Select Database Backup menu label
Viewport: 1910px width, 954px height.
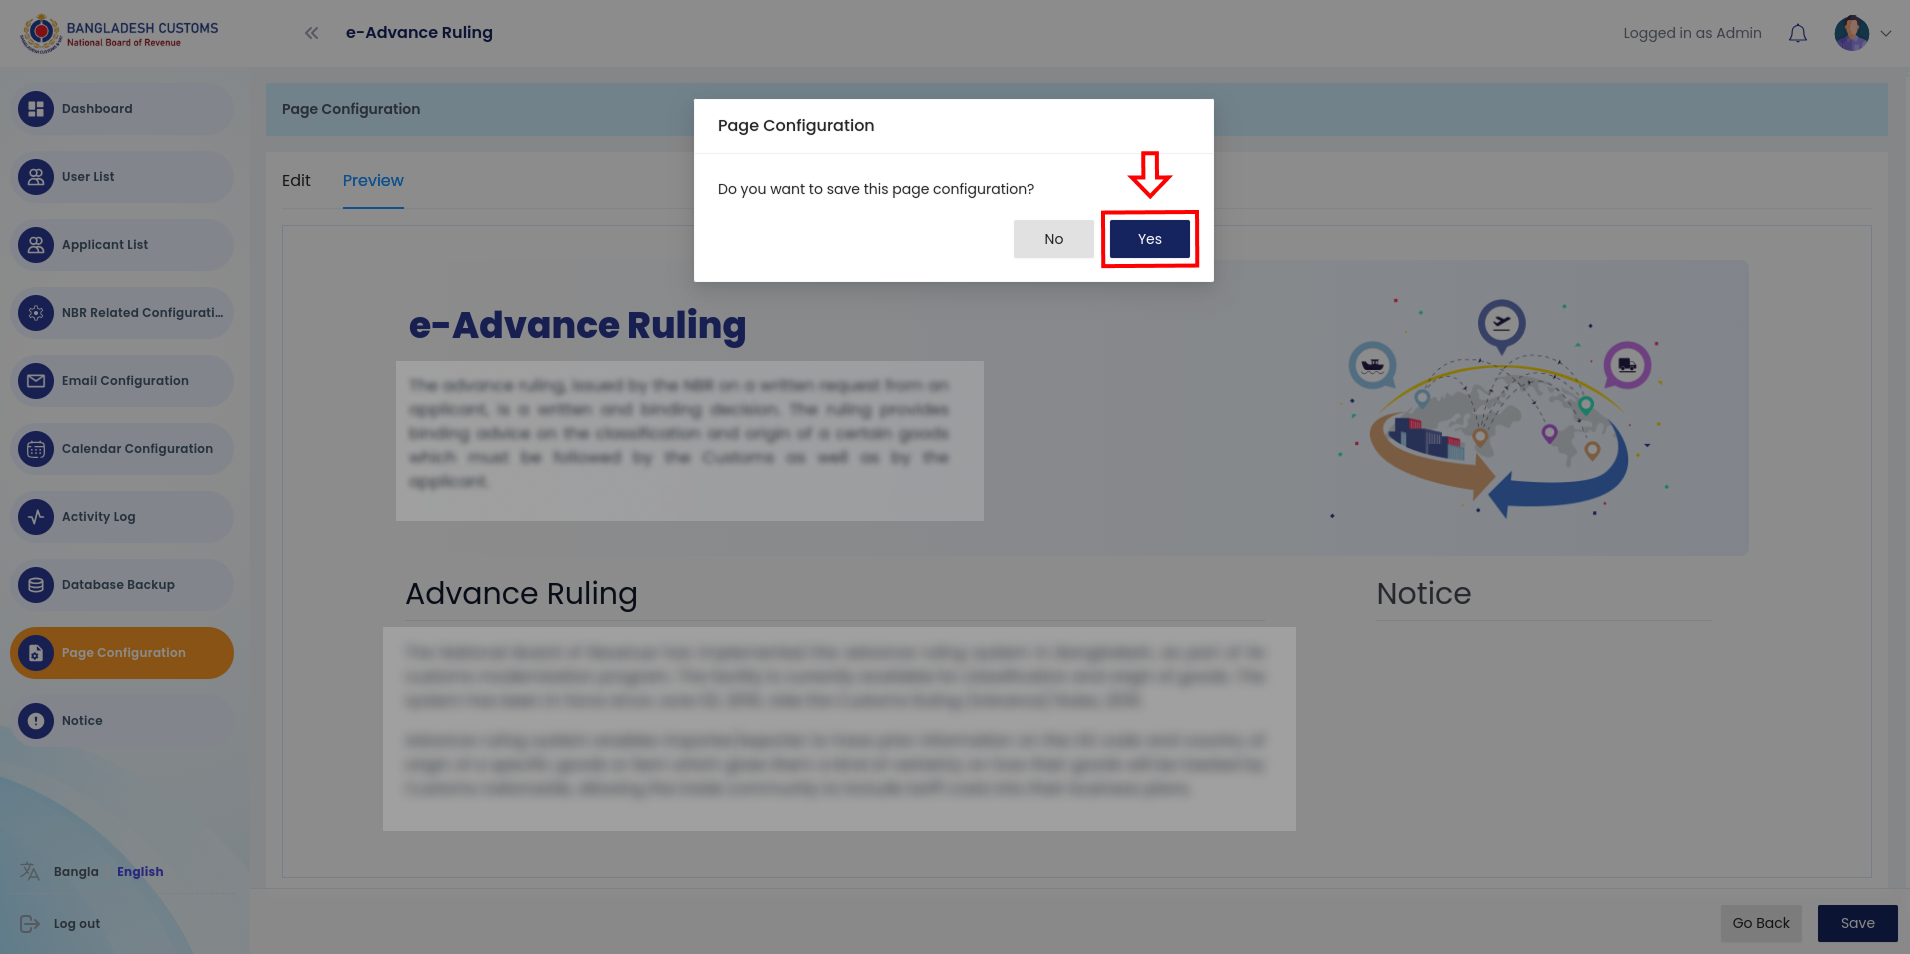click(x=118, y=585)
